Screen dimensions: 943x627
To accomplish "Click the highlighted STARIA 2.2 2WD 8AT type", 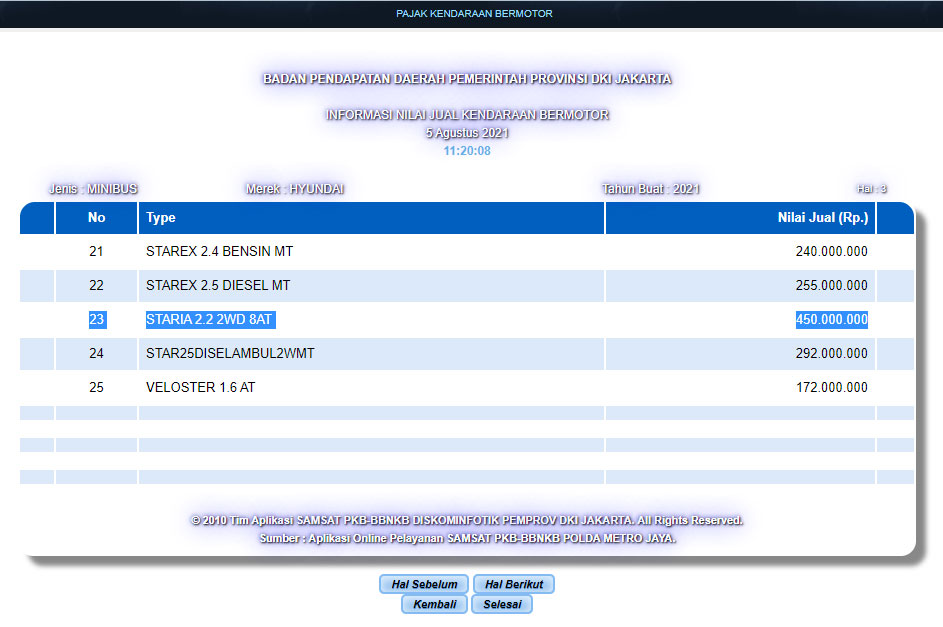I will click(x=210, y=319).
